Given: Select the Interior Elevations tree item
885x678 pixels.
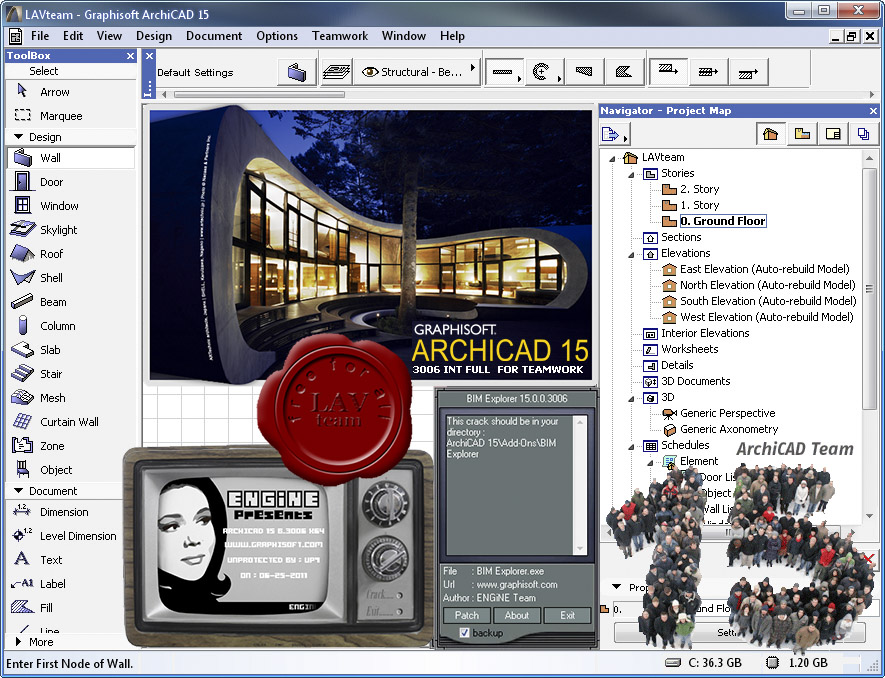Looking at the screenshot, I should tap(705, 333).
